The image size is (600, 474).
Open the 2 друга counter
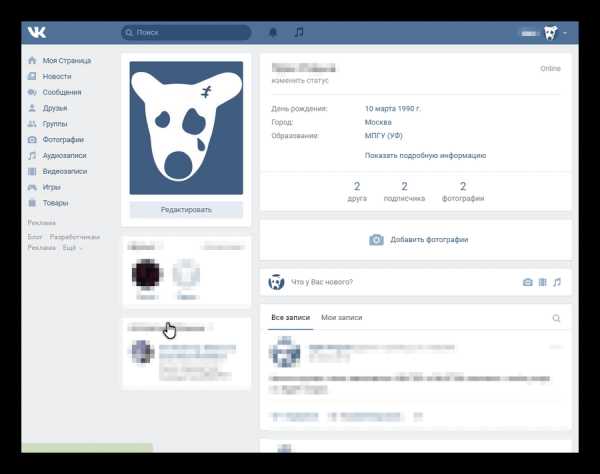coord(357,191)
